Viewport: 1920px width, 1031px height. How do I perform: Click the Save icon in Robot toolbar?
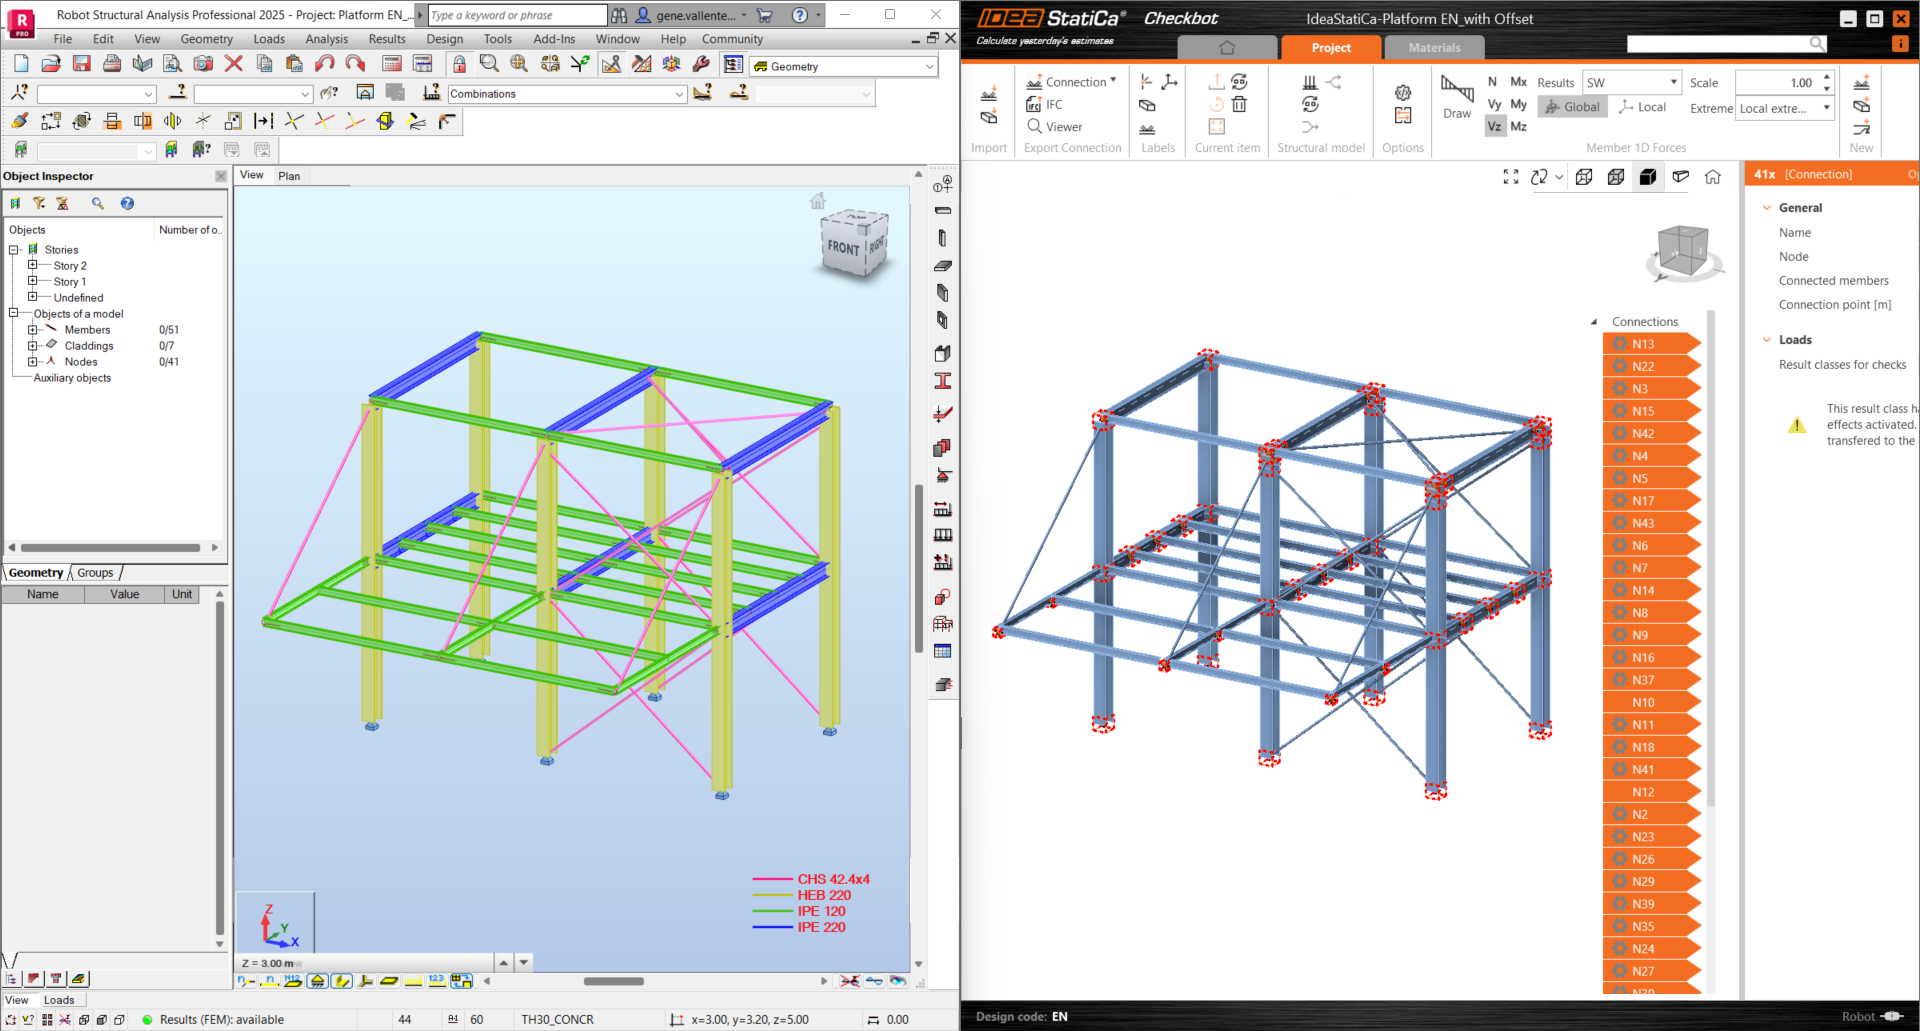tap(82, 64)
